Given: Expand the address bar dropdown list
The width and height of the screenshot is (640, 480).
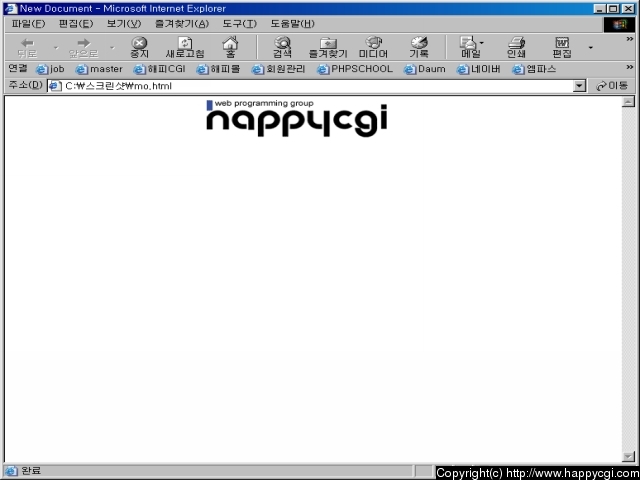Looking at the screenshot, I should 579,86.
